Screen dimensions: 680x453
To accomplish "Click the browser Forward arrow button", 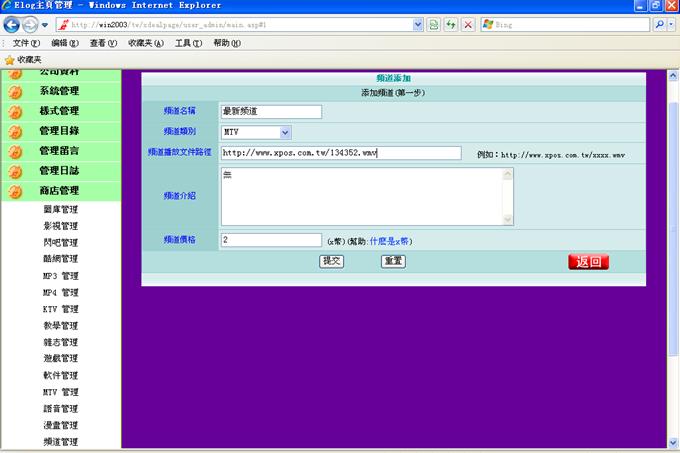I will pyautogui.click(x=30, y=24).
